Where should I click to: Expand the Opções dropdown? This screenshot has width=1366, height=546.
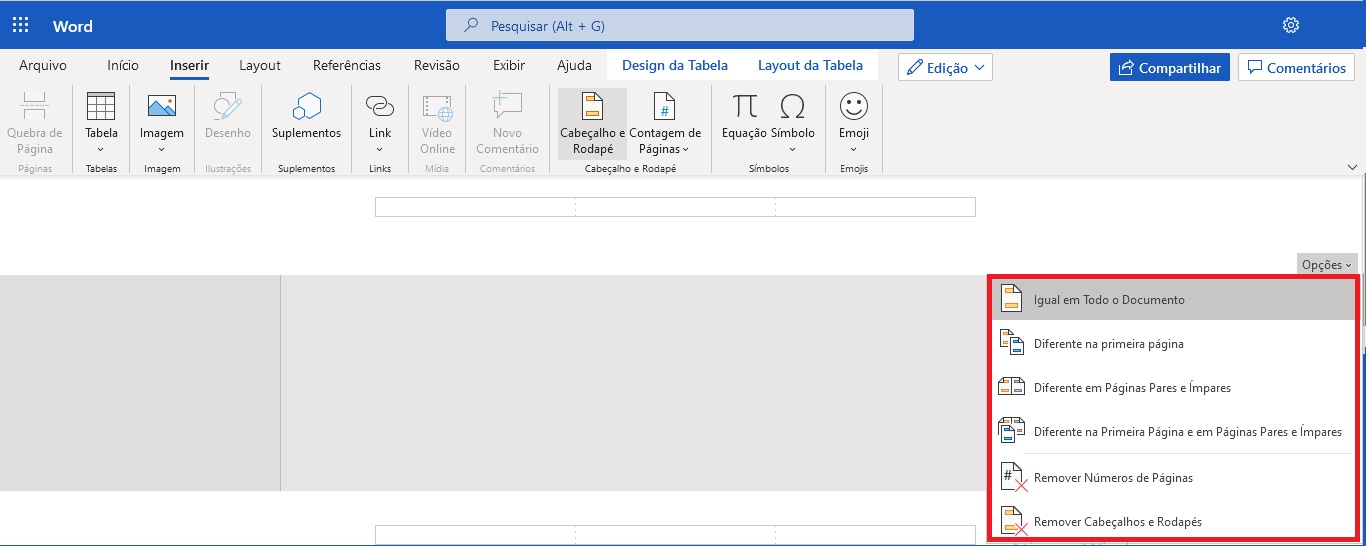click(x=1327, y=265)
